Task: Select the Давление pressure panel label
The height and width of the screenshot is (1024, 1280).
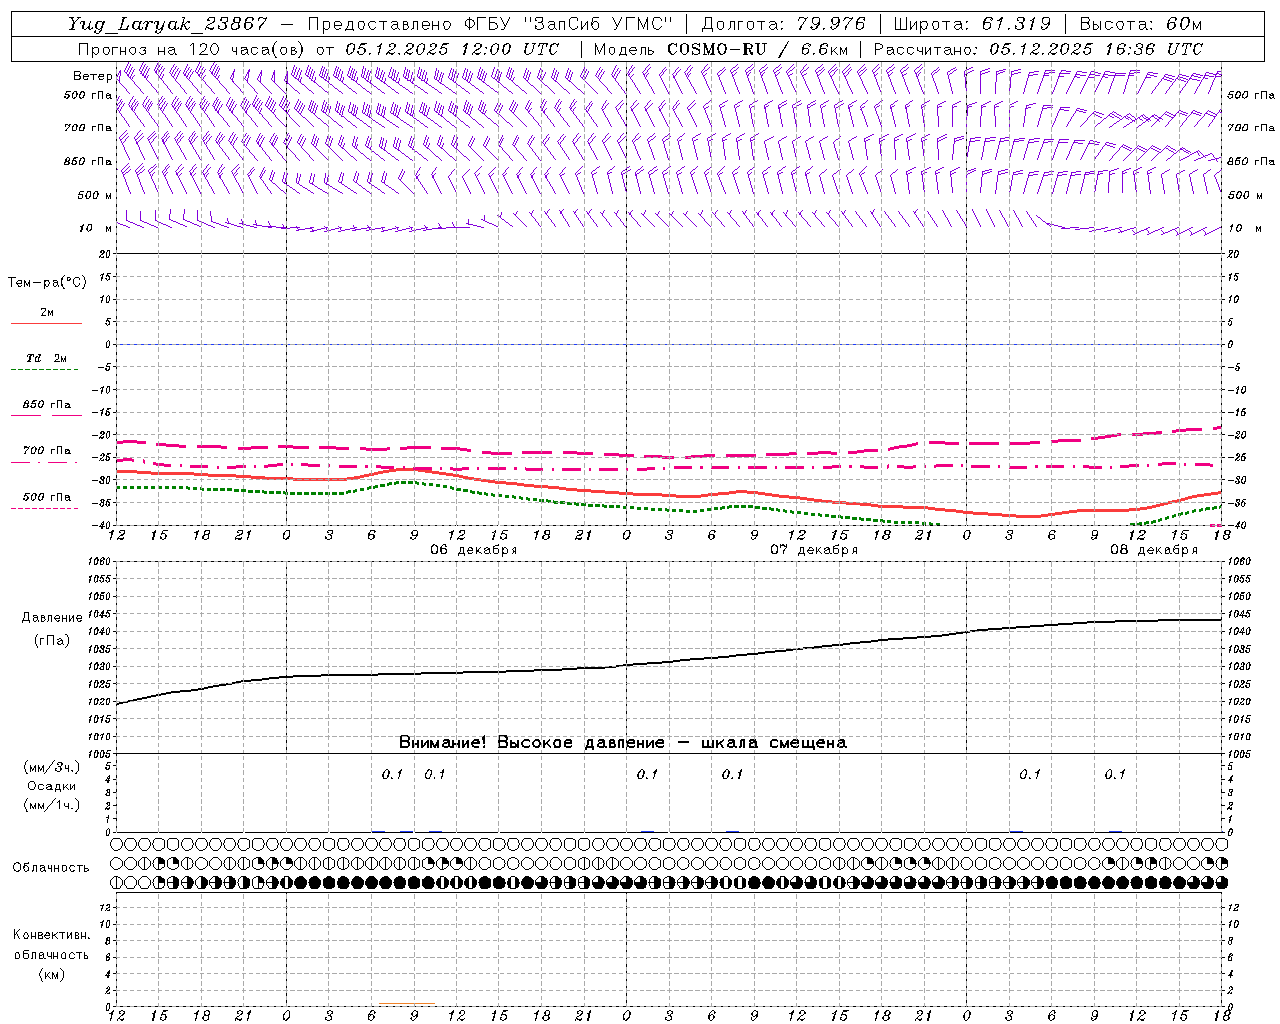Action: point(52,618)
